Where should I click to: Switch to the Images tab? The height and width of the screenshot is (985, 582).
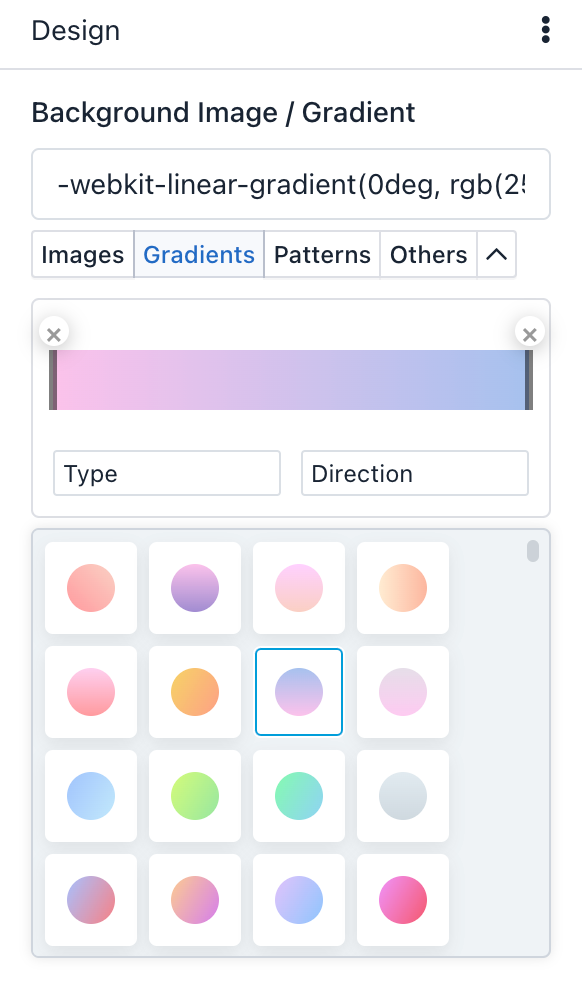coord(82,255)
